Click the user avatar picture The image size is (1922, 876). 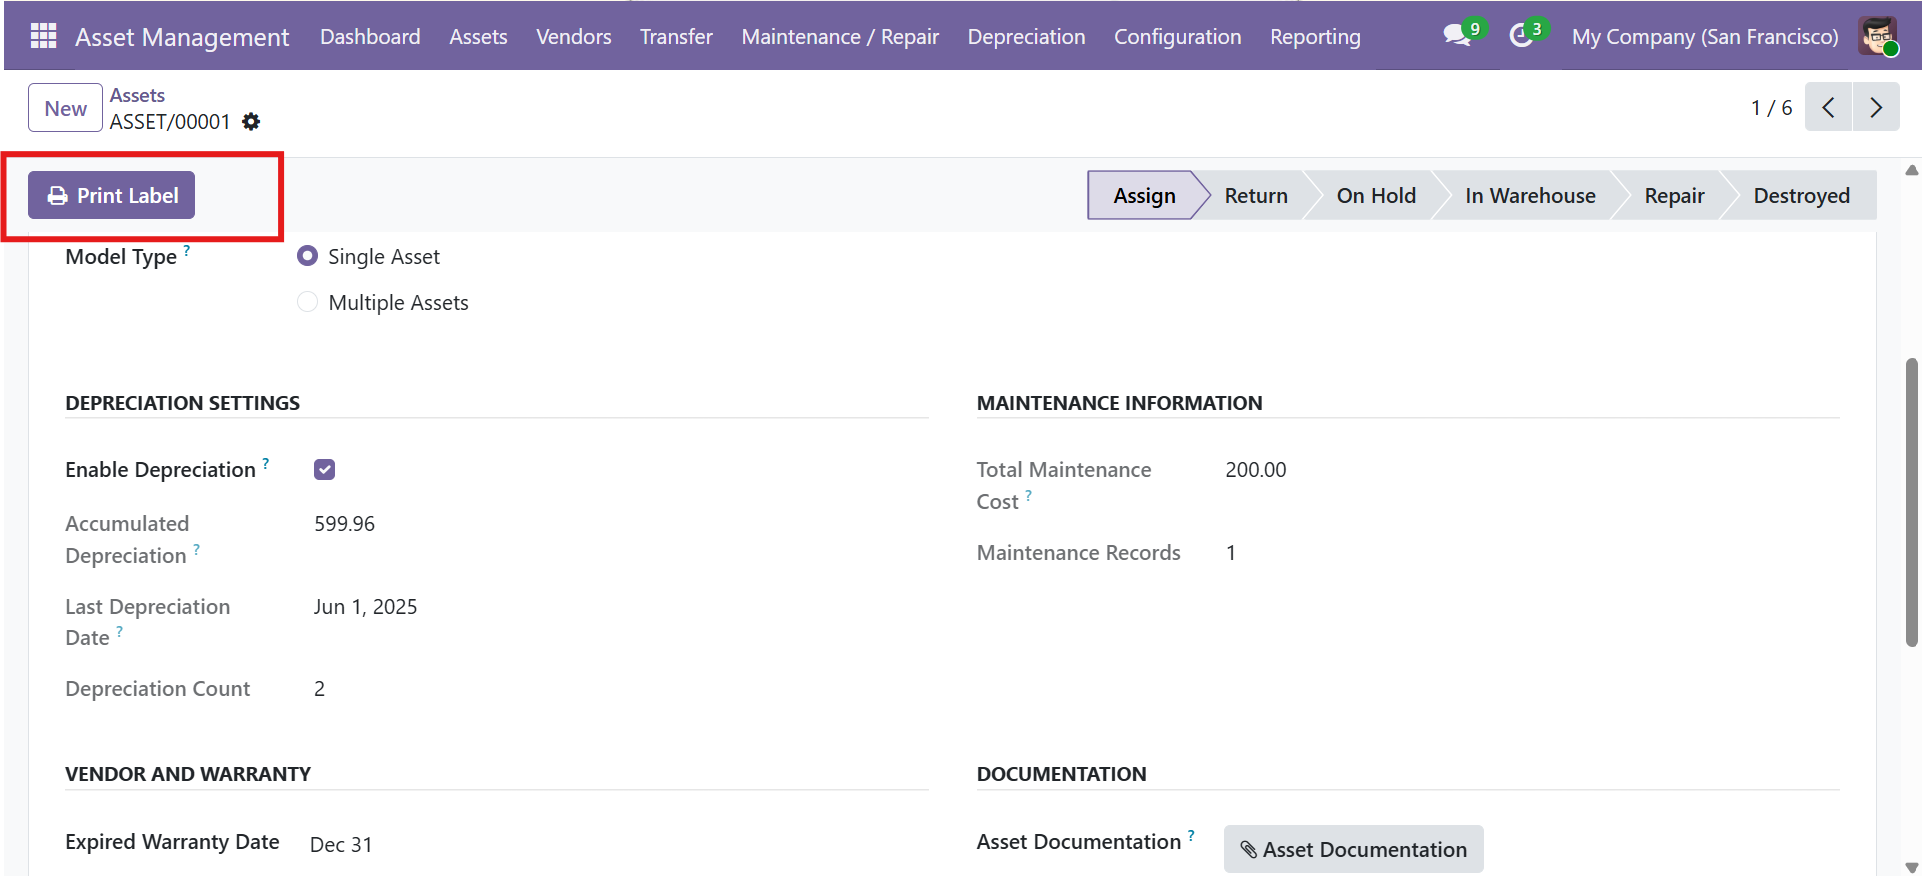[1878, 36]
